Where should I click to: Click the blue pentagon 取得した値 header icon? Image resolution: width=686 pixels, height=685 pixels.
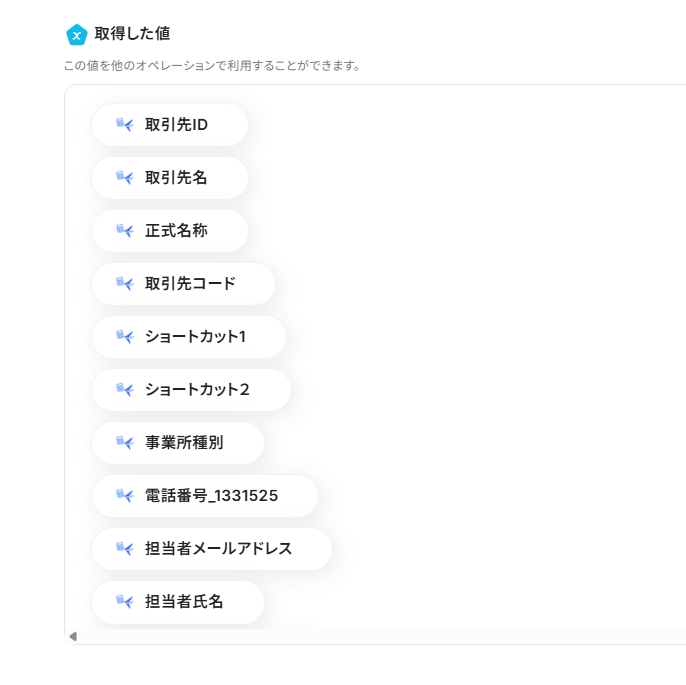tap(77, 34)
